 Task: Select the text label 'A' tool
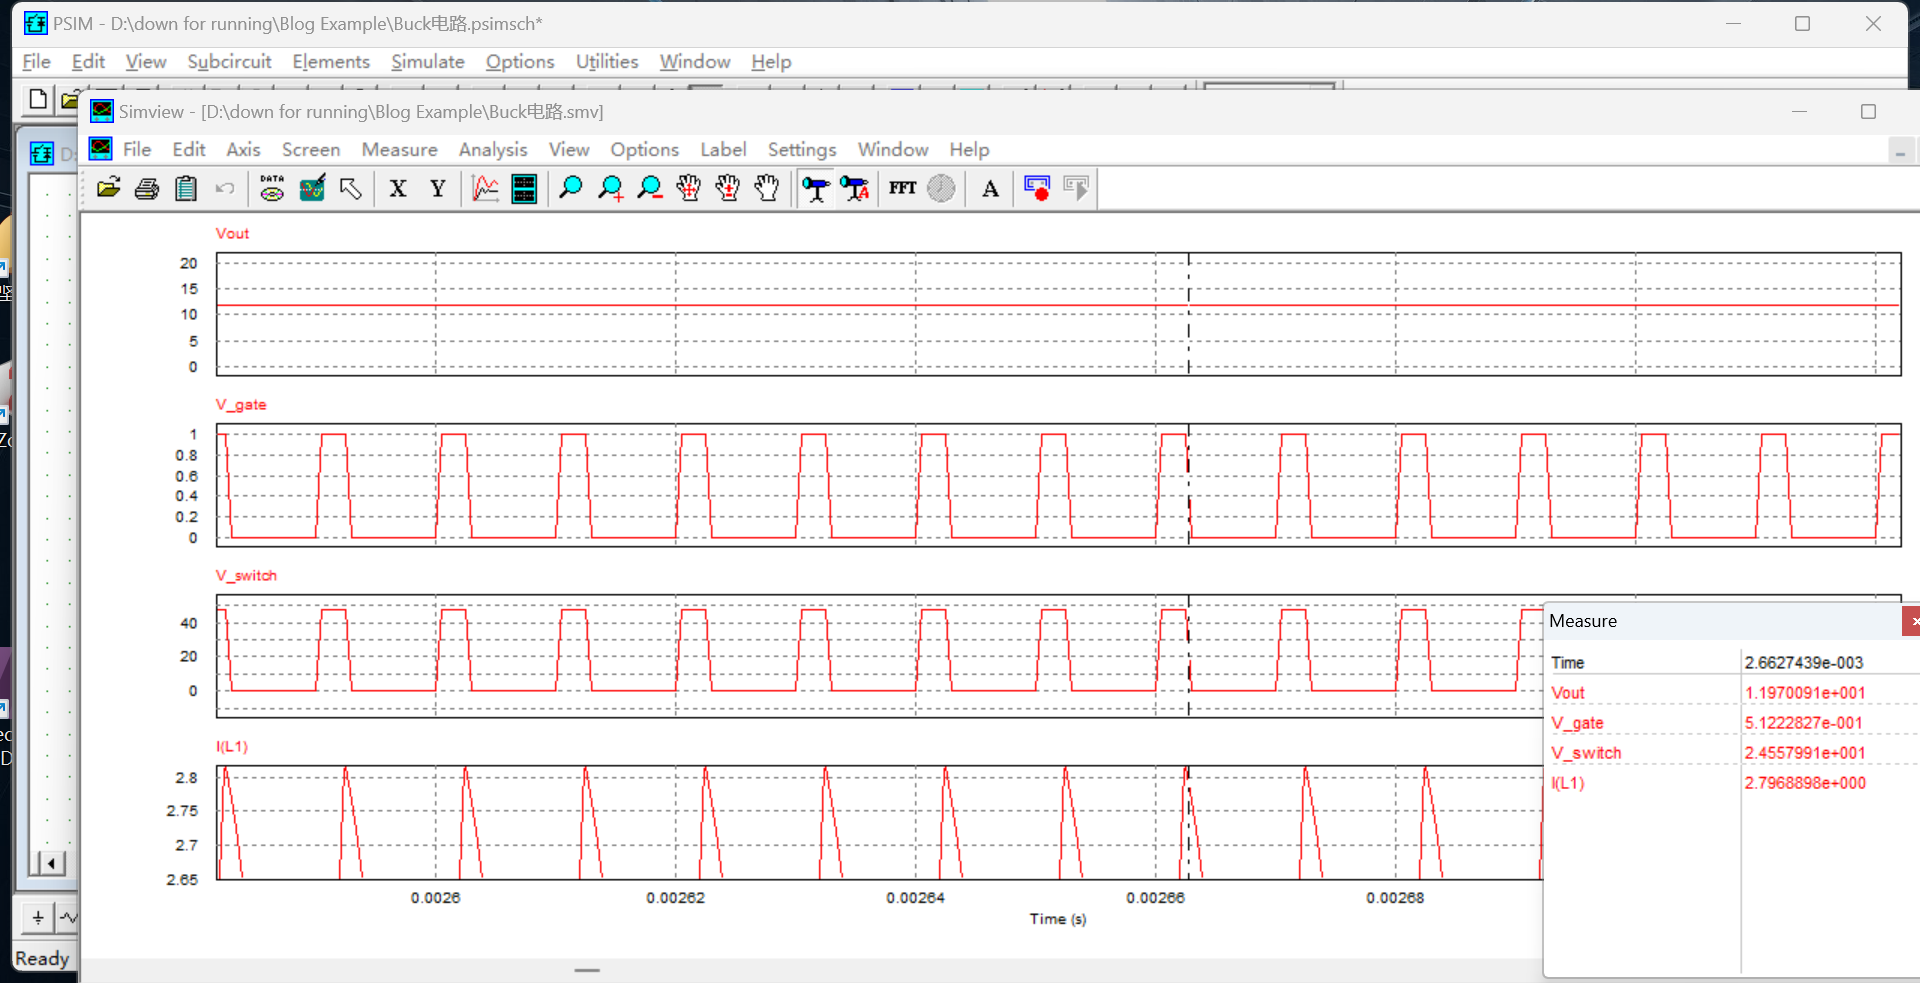coord(990,188)
